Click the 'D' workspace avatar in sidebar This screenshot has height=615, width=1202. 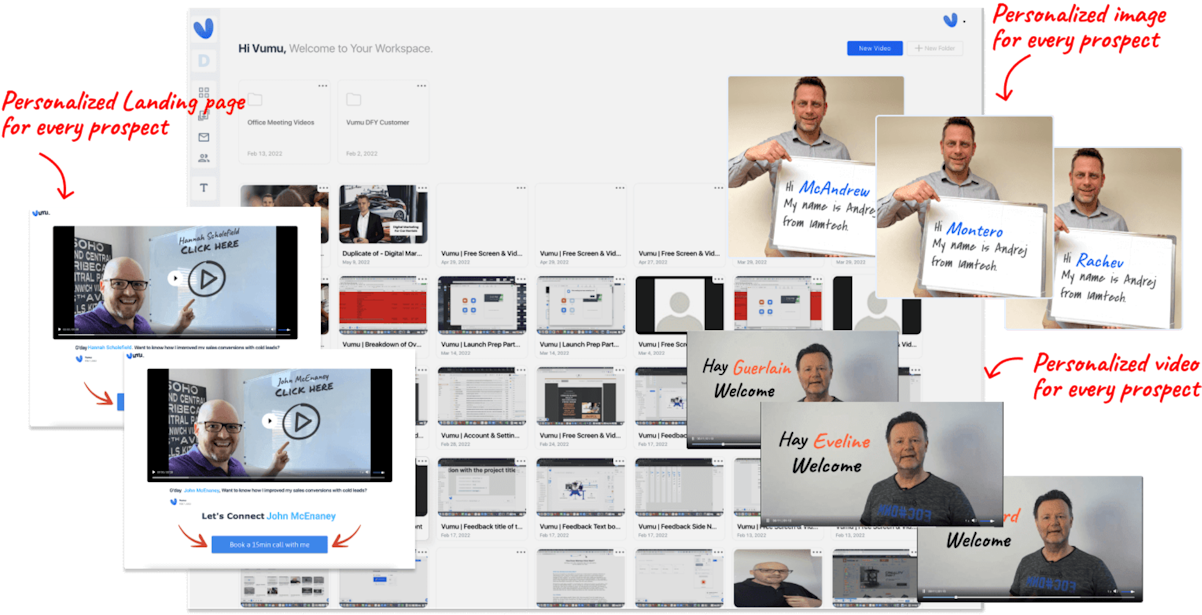pos(204,61)
